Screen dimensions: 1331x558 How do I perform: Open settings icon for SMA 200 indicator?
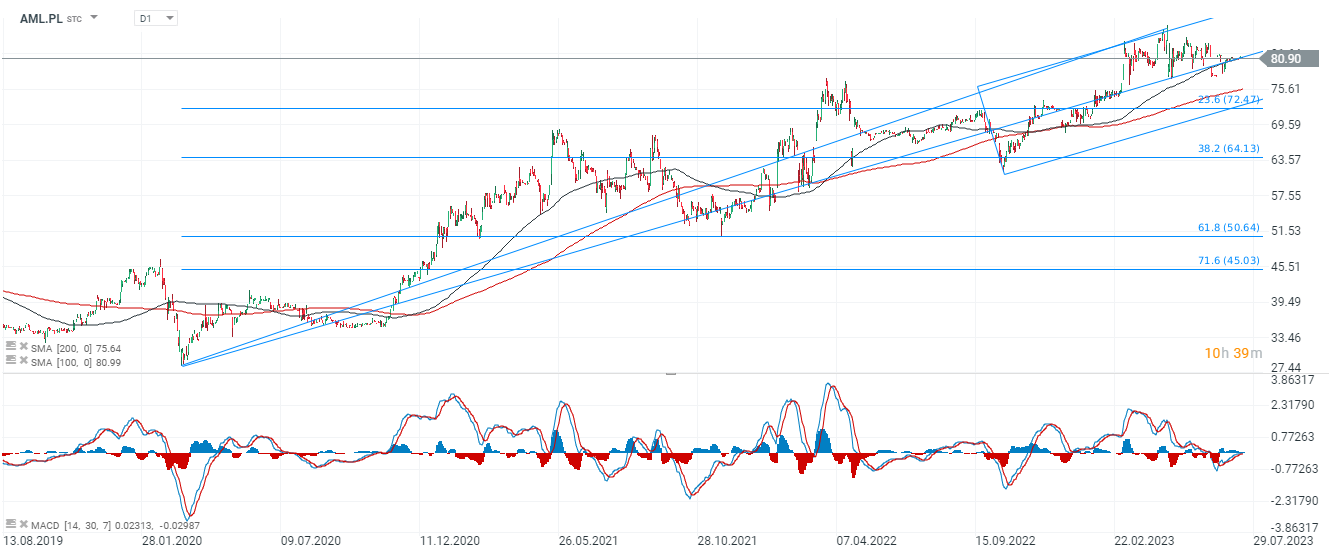pyautogui.click(x=10, y=346)
